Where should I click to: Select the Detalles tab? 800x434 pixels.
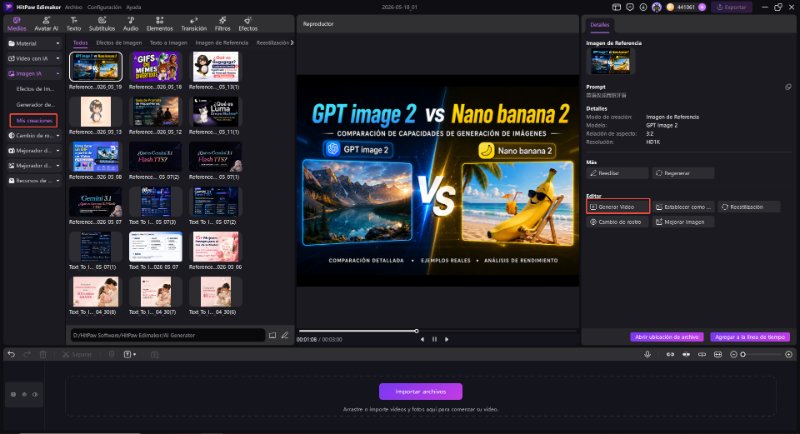coord(599,24)
